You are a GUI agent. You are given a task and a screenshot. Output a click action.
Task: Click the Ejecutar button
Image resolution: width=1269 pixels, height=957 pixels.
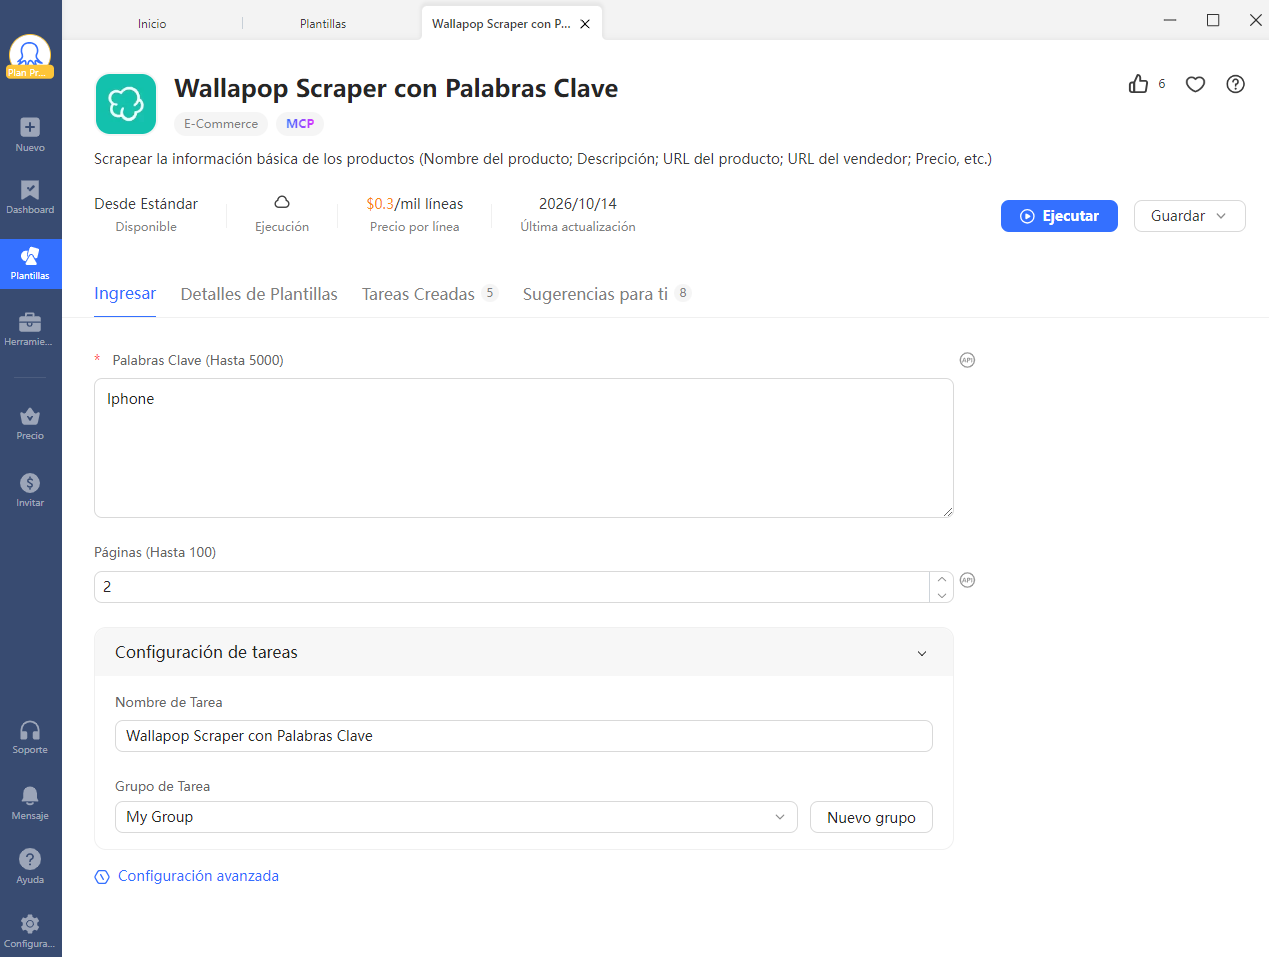coord(1059,216)
